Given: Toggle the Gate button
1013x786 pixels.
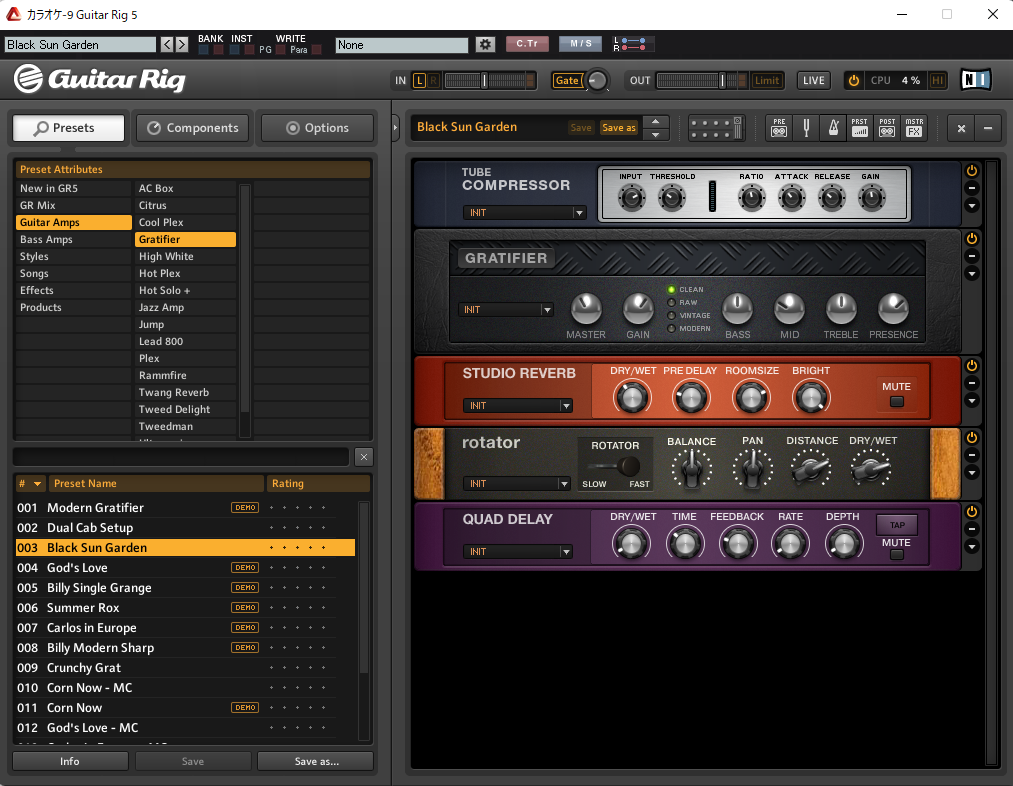Looking at the screenshot, I should click(567, 80).
